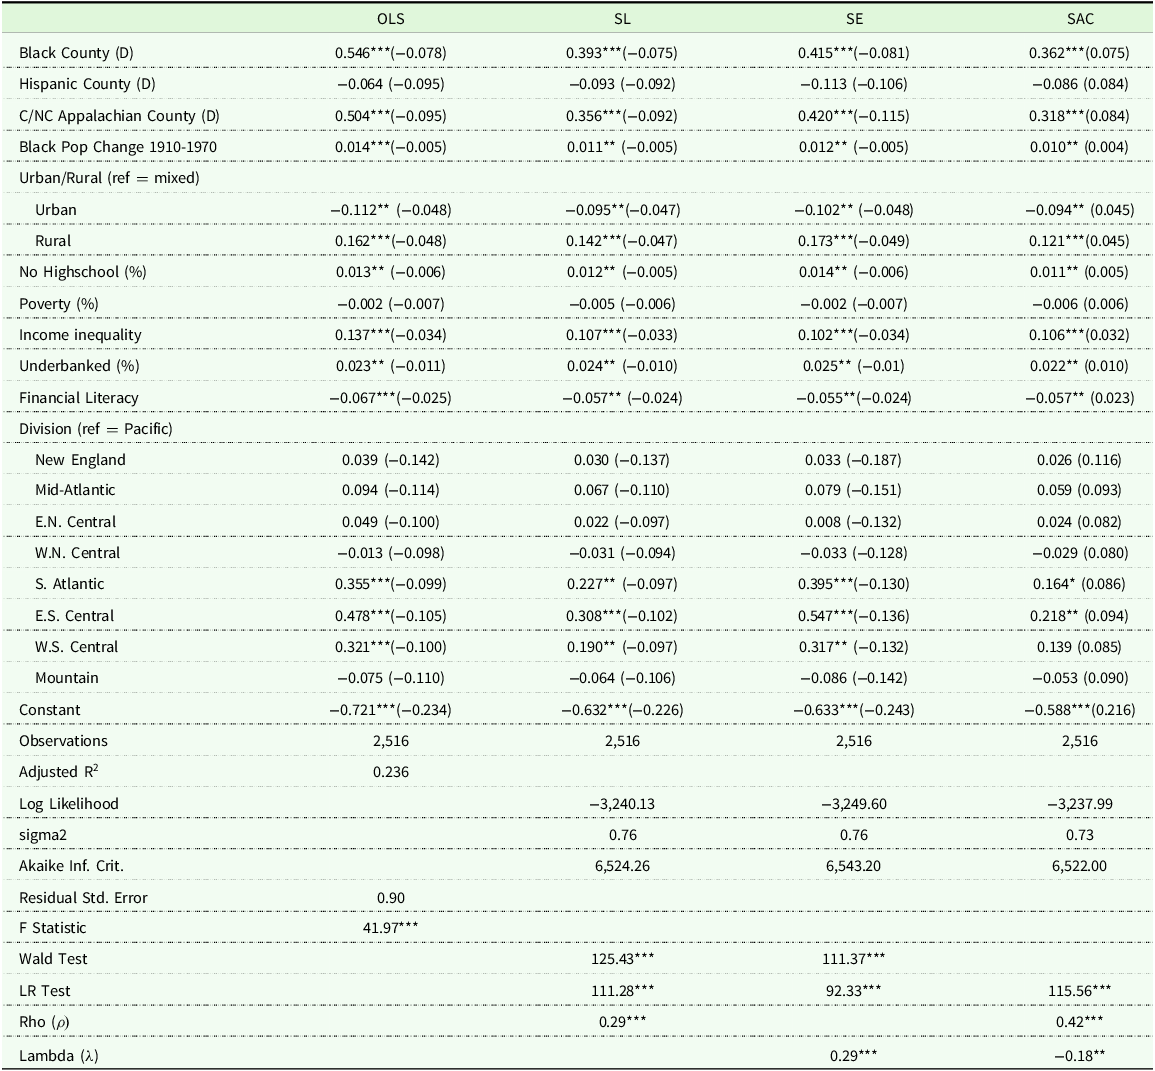The image size is (1155, 1071).
Task: Select the Adjusted R² value 0.236
Action: point(391,772)
